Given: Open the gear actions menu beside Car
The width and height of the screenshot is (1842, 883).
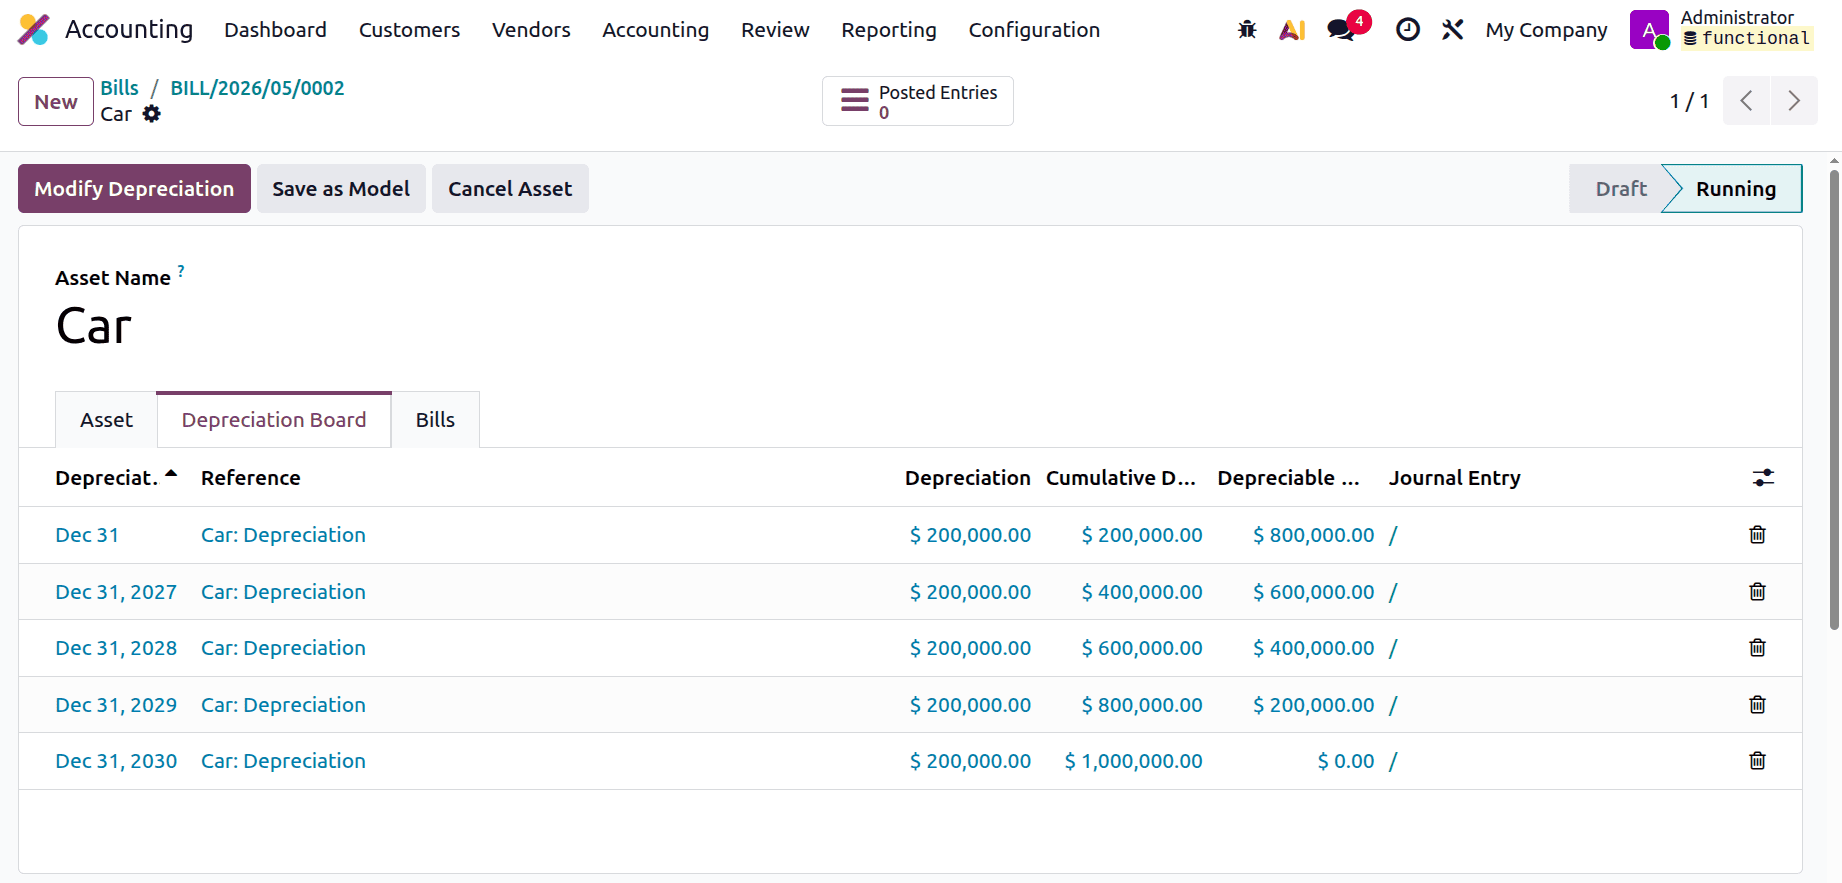Looking at the screenshot, I should [152, 114].
